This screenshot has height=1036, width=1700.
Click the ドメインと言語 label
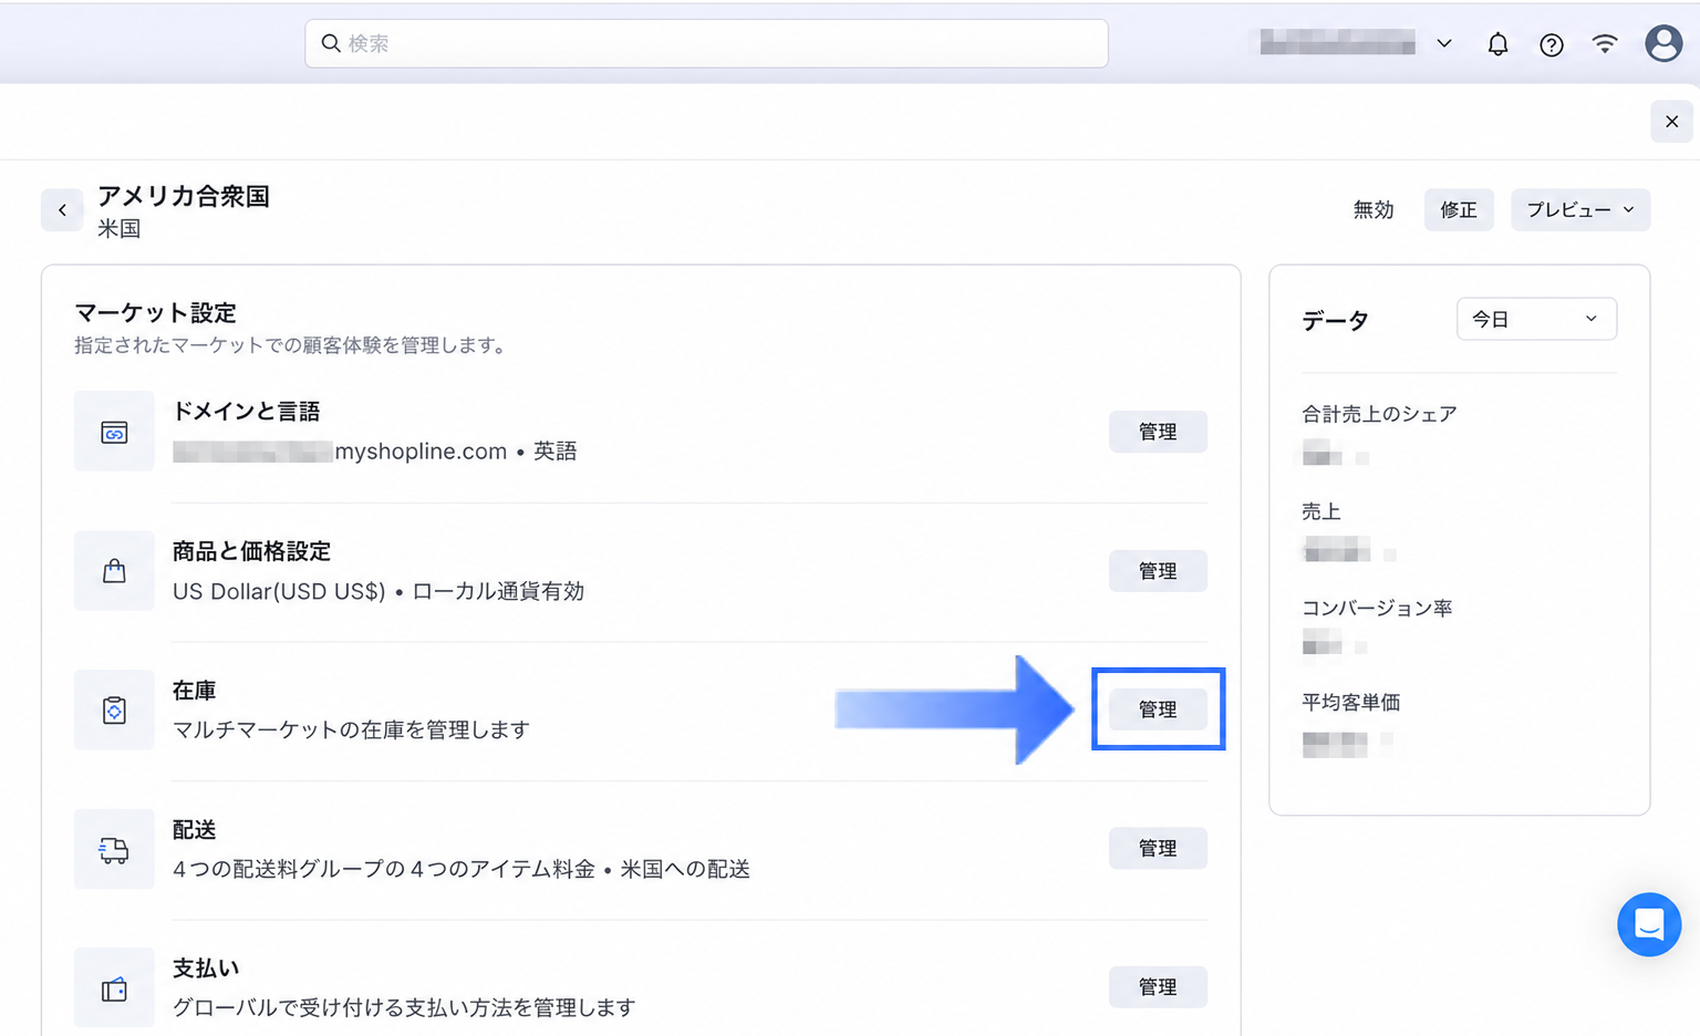(x=246, y=411)
